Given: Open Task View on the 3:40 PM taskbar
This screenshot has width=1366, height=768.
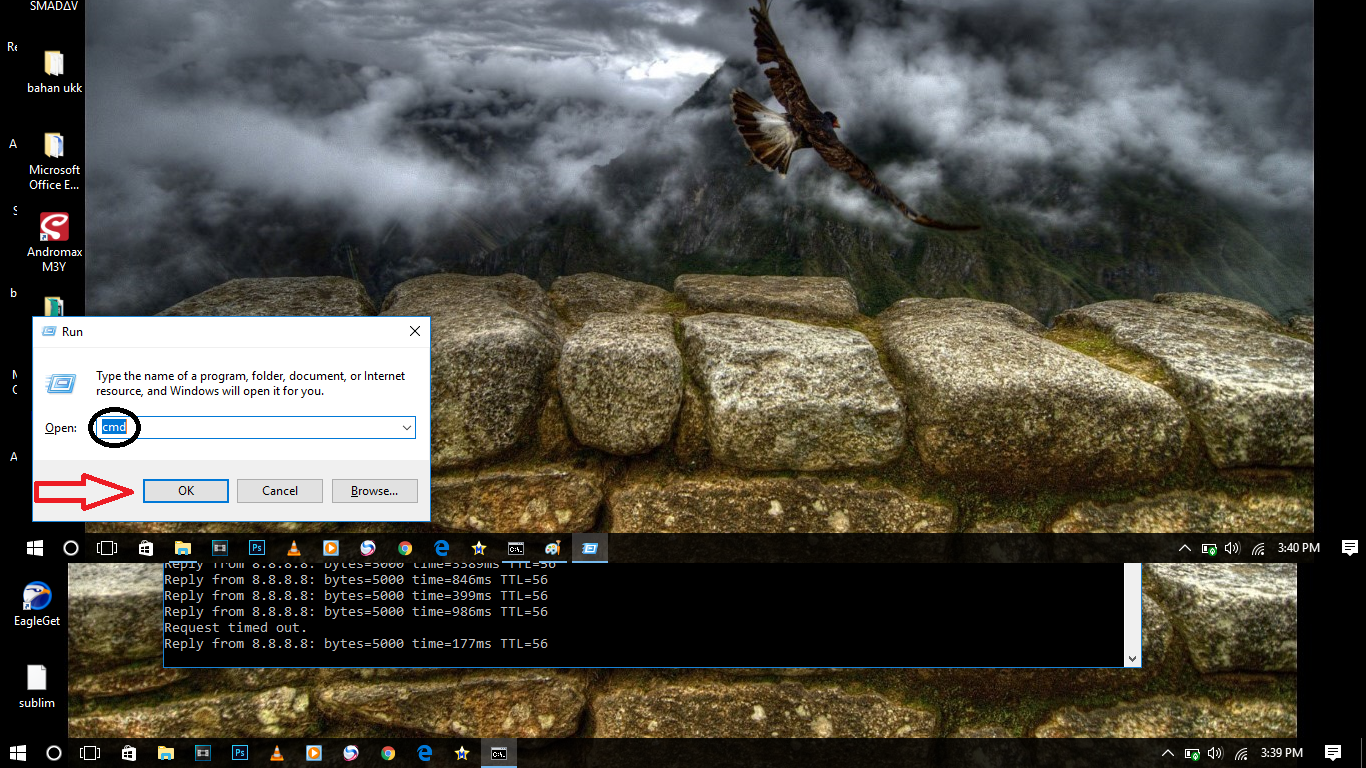Looking at the screenshot, I should 107,548.
